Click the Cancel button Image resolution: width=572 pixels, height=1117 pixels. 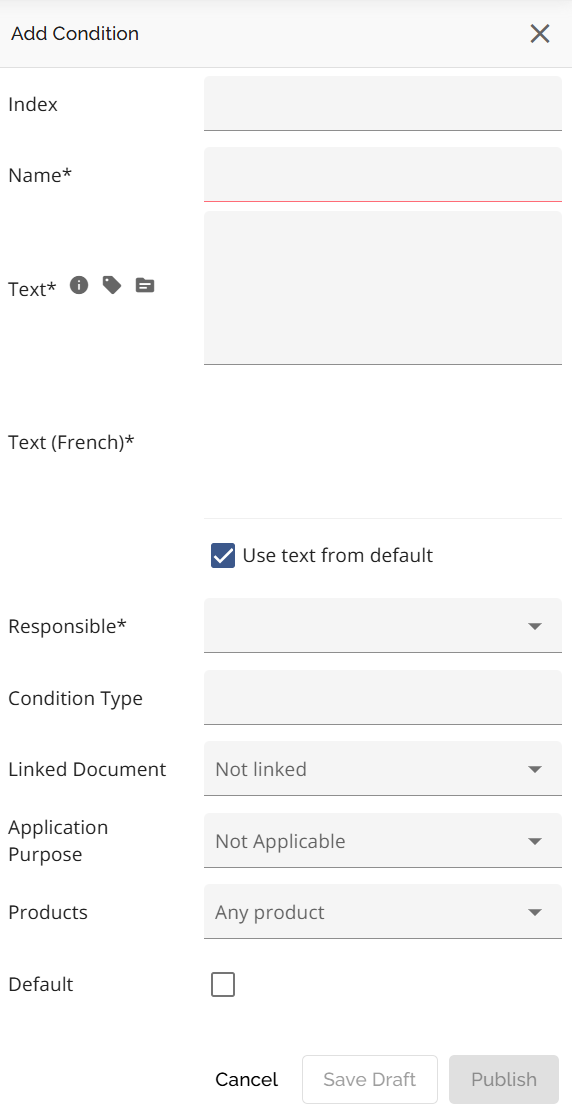click(x=246, y=1079)
